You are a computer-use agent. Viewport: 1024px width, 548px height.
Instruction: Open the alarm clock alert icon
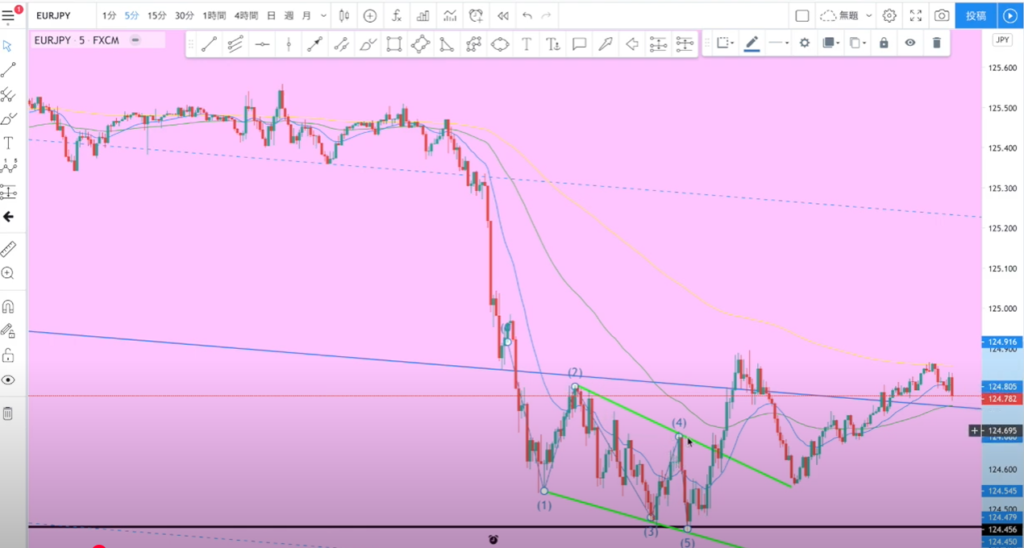[x=475, y=16]
